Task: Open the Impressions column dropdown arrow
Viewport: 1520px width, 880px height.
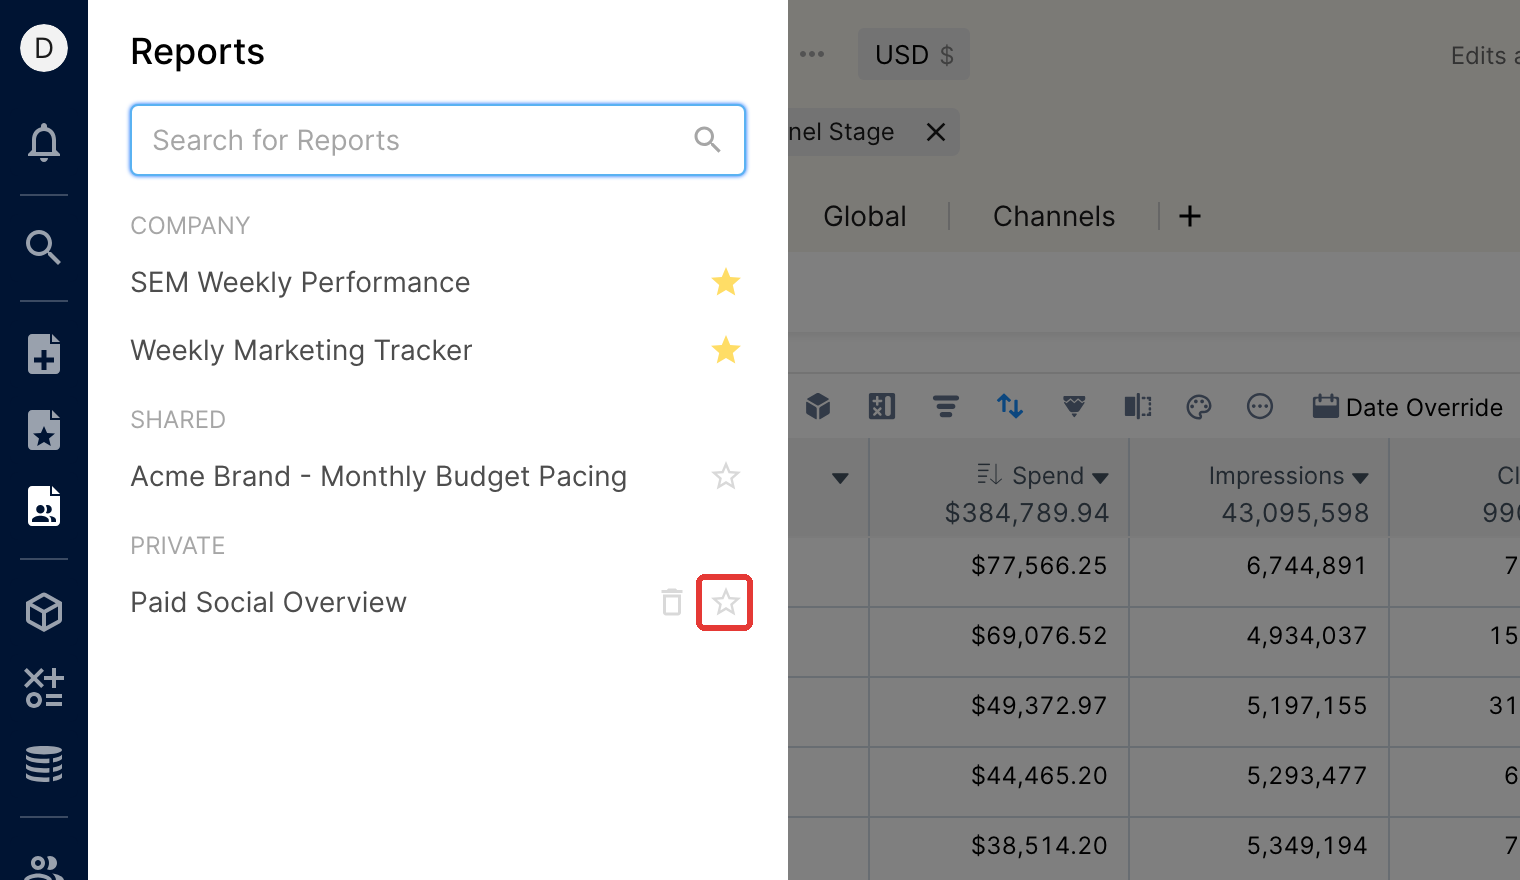Action: tap(1360, 478)
